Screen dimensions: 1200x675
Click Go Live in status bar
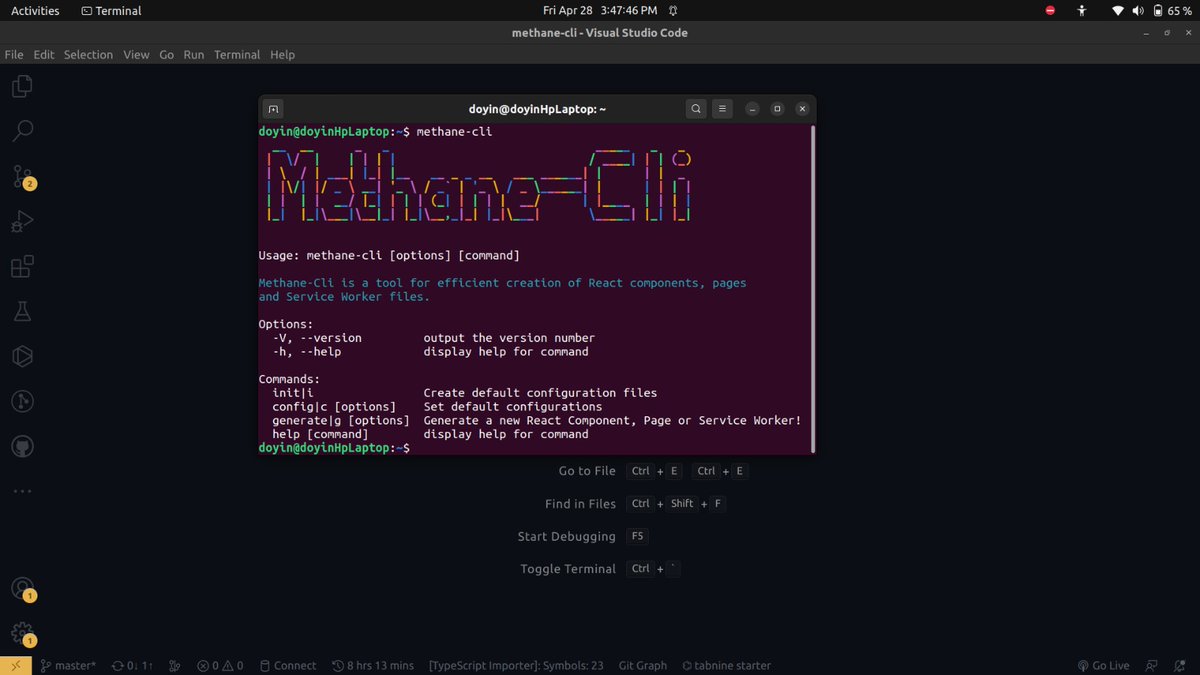pos(1103,665)
